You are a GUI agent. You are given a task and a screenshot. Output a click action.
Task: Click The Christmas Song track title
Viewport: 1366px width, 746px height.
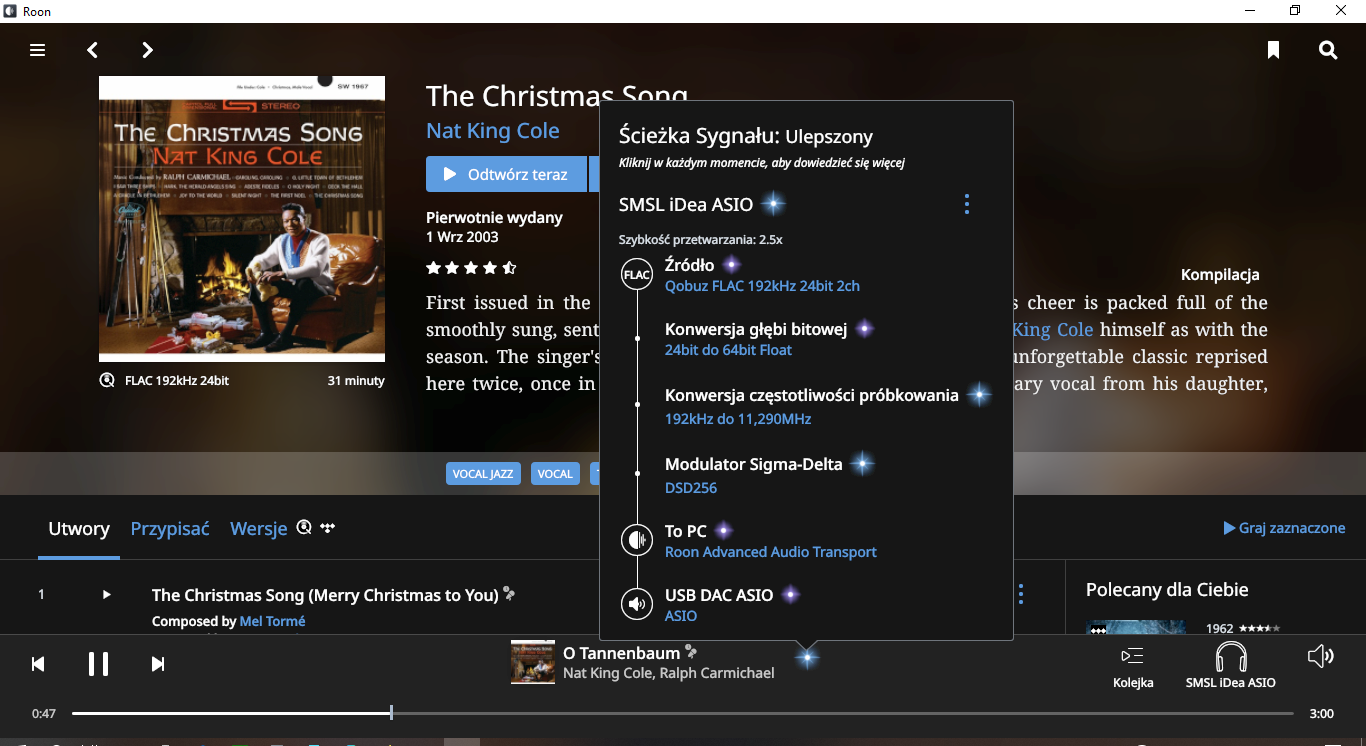[325, 595]
